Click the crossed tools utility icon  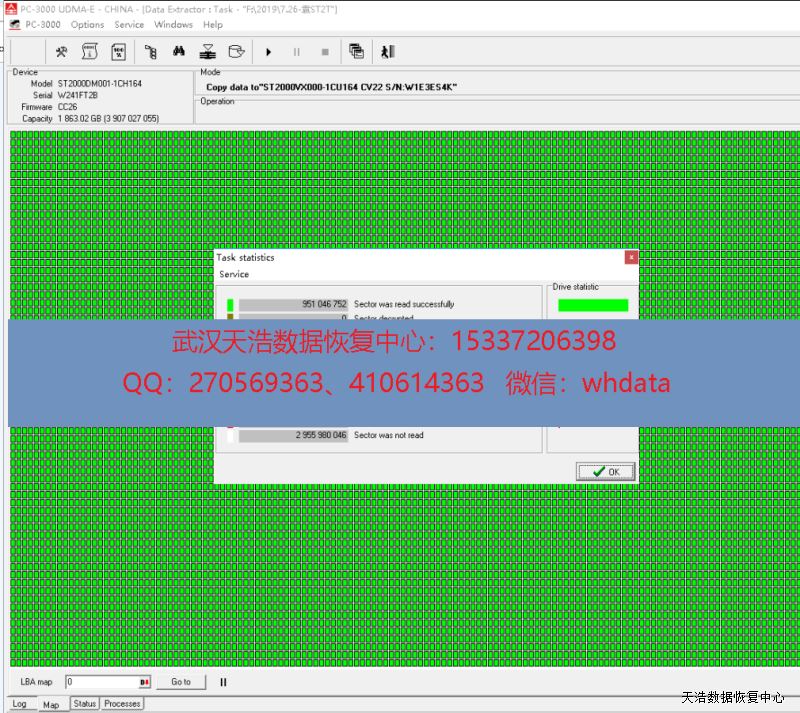point(61,52)
